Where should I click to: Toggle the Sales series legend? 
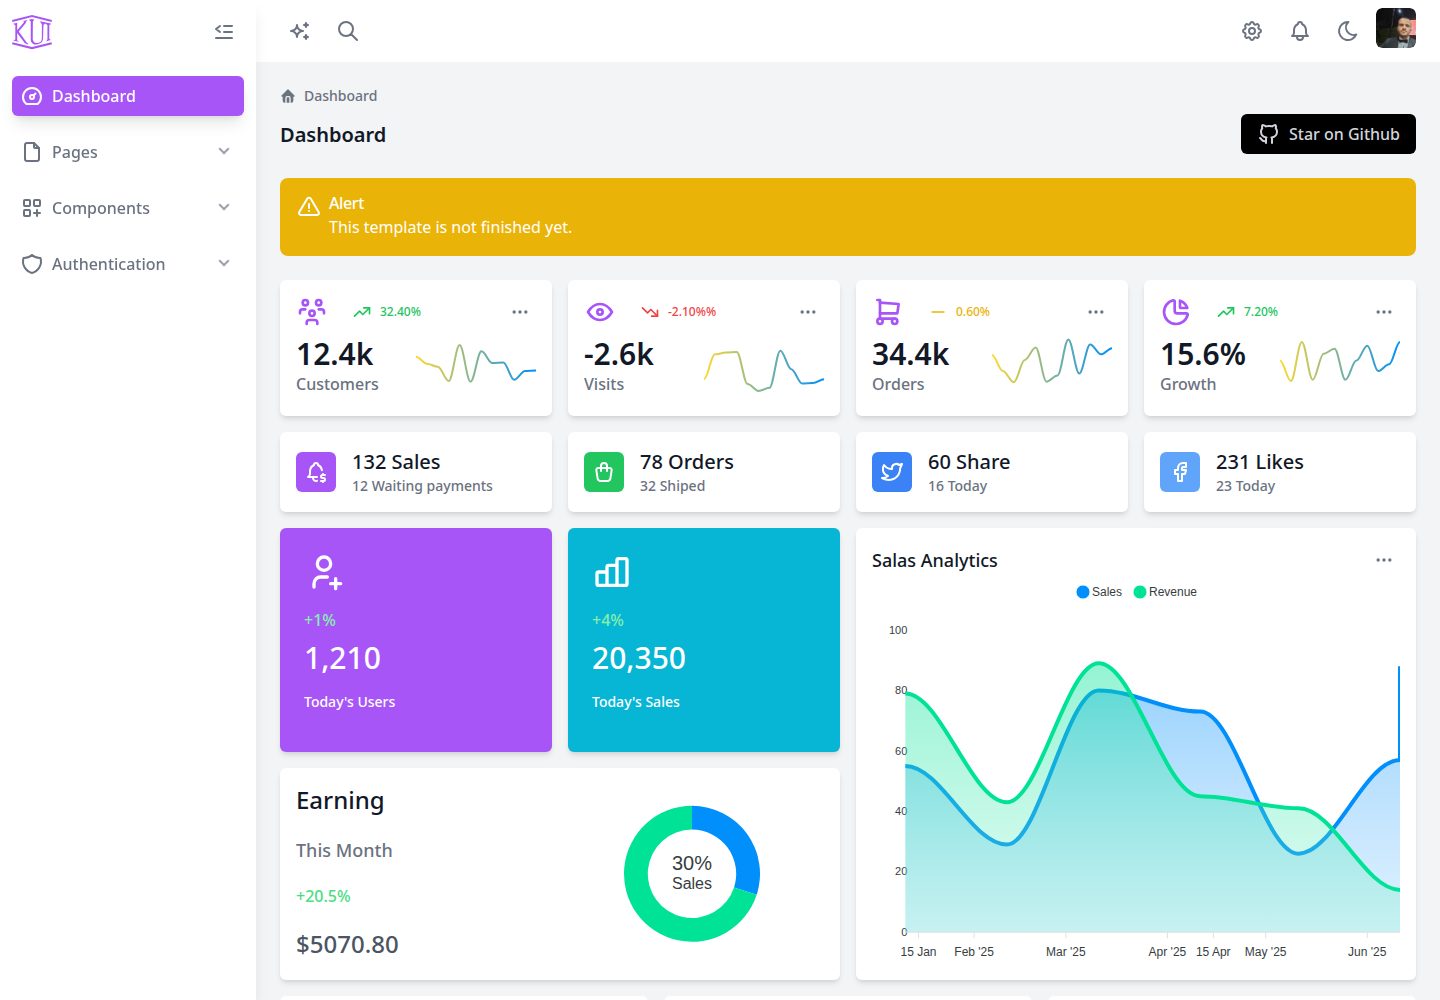pos(1099,592)
